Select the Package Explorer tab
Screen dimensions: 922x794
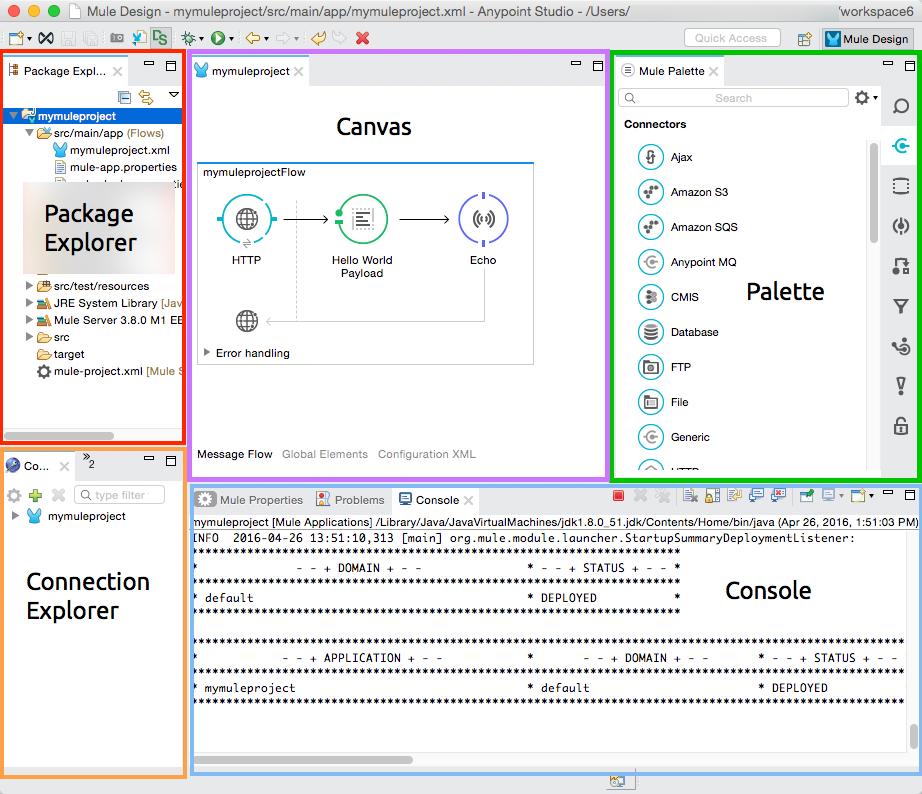[x=65, y=71]
